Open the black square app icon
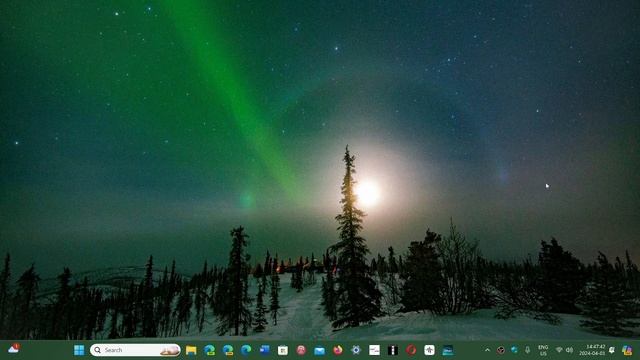The height and width of the screenshot is (360, 640). tap(393, 350)
